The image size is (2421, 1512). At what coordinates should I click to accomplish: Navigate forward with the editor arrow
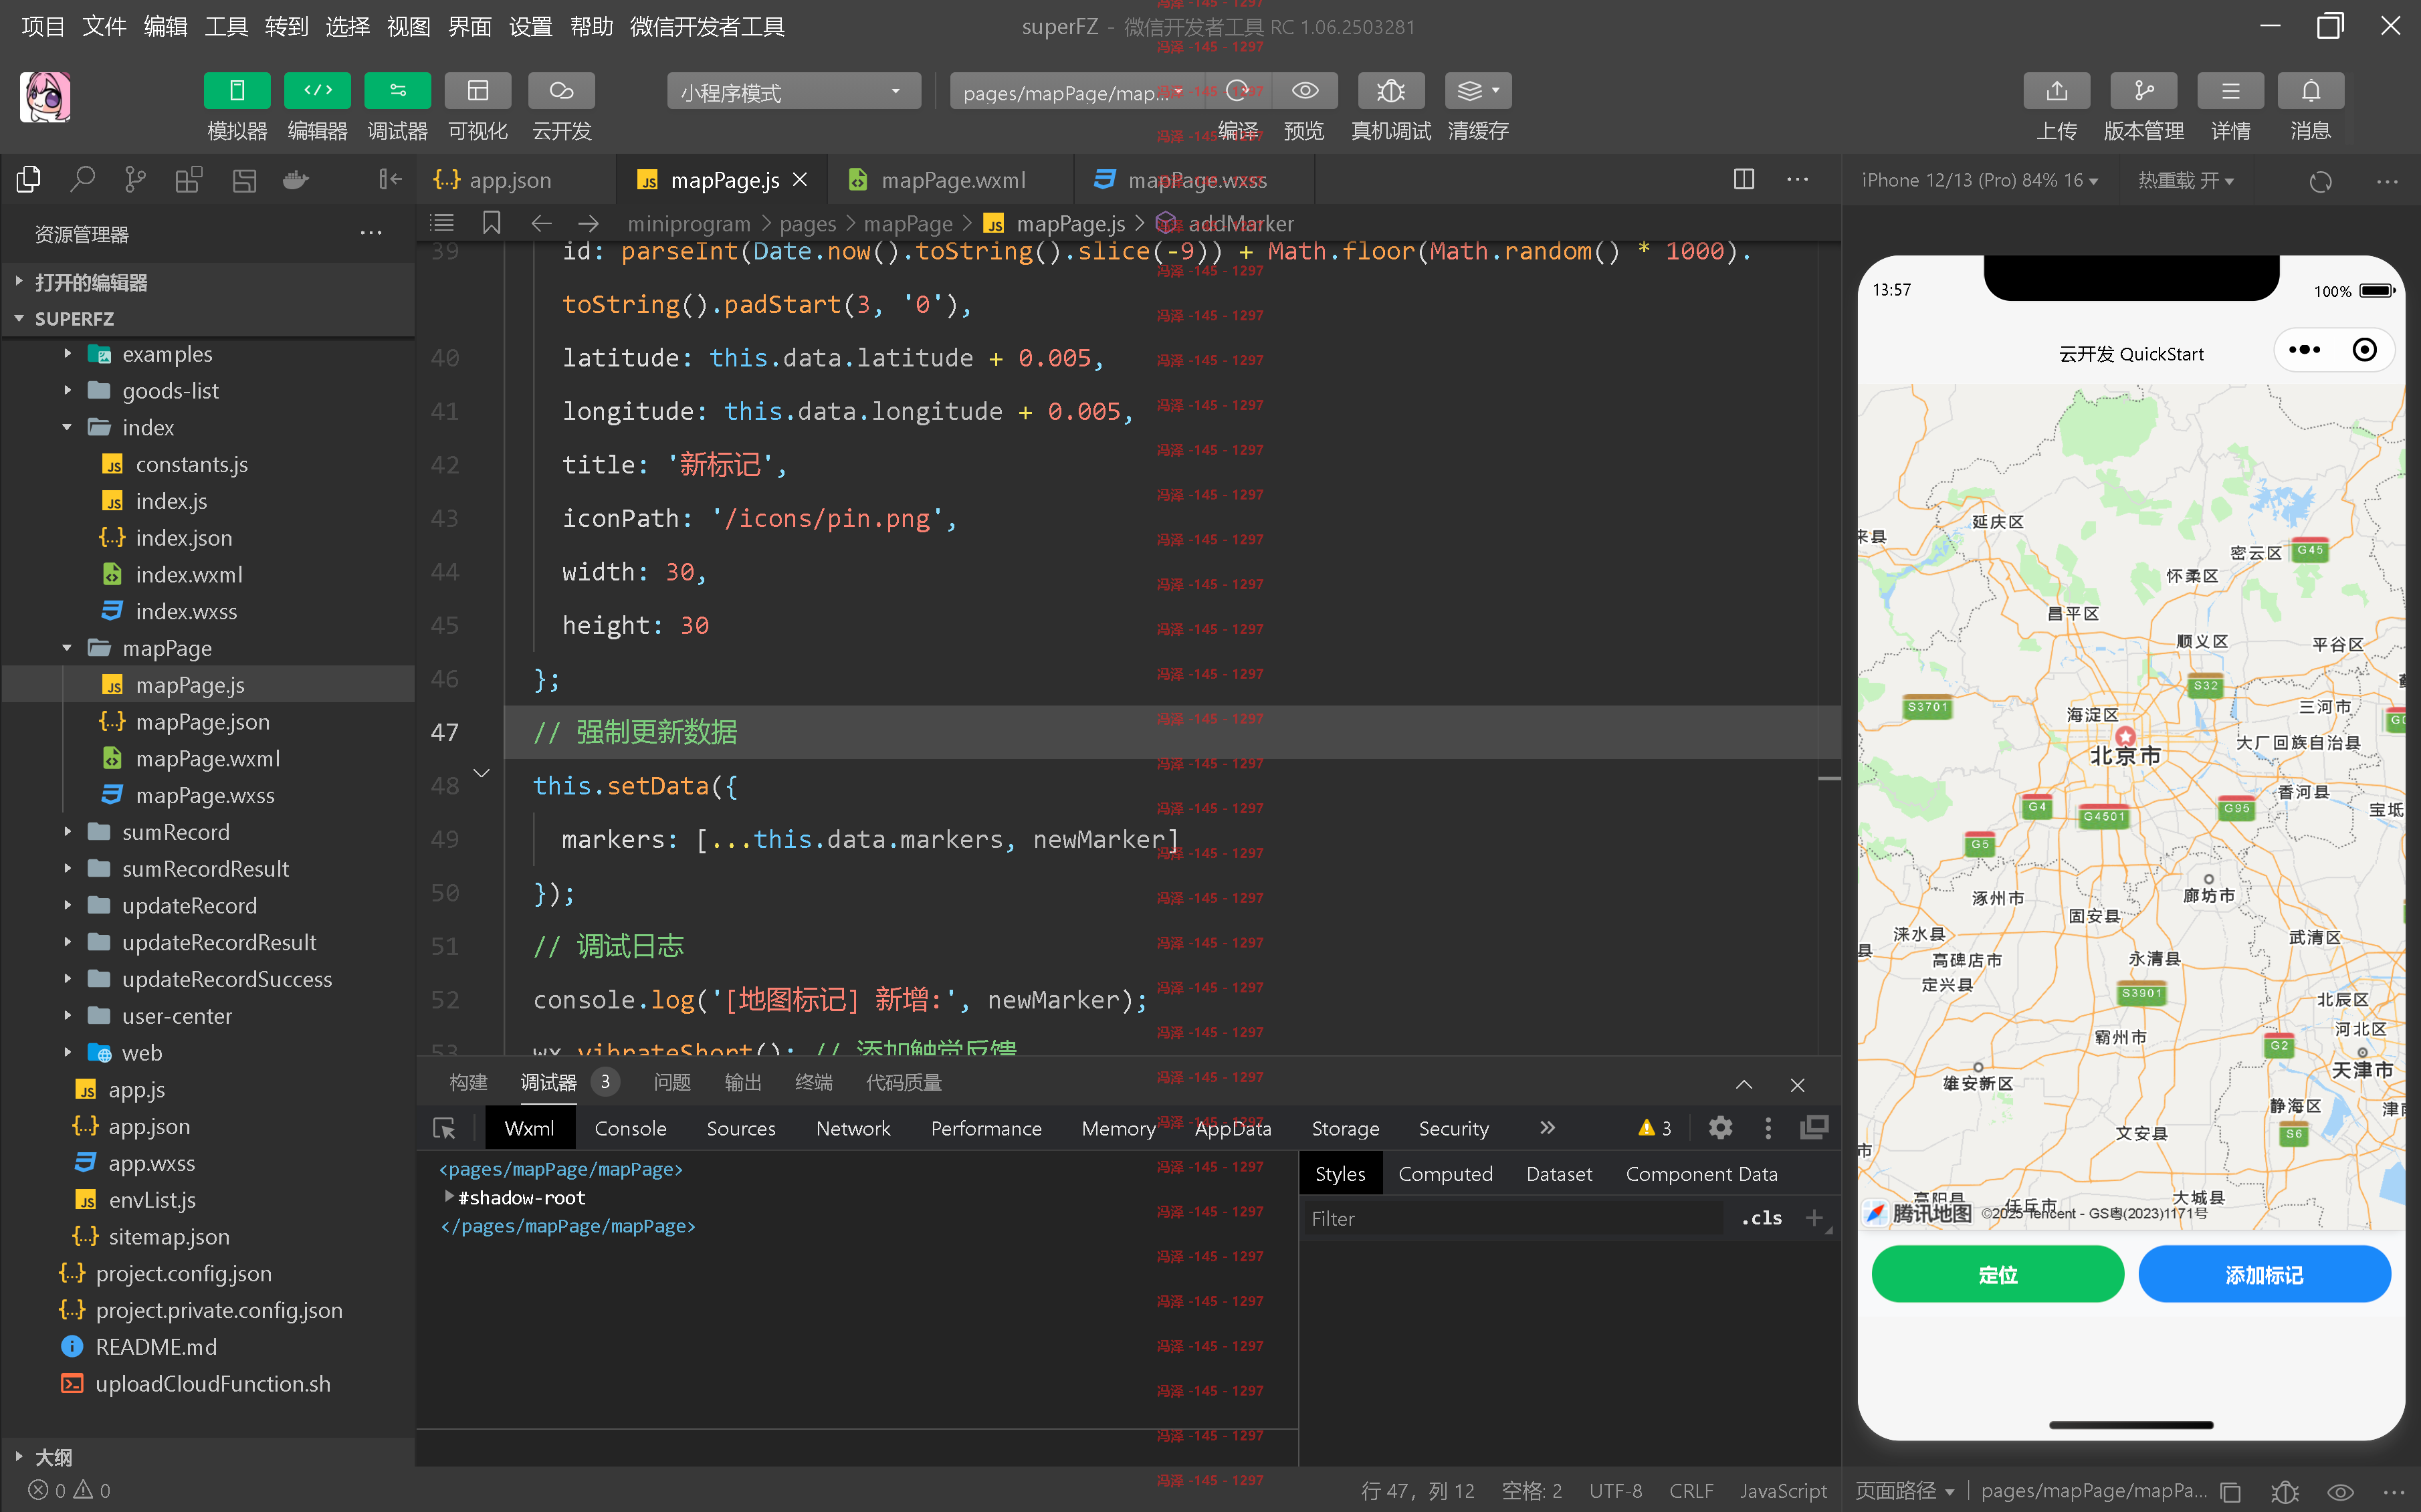tap(589, 223)
